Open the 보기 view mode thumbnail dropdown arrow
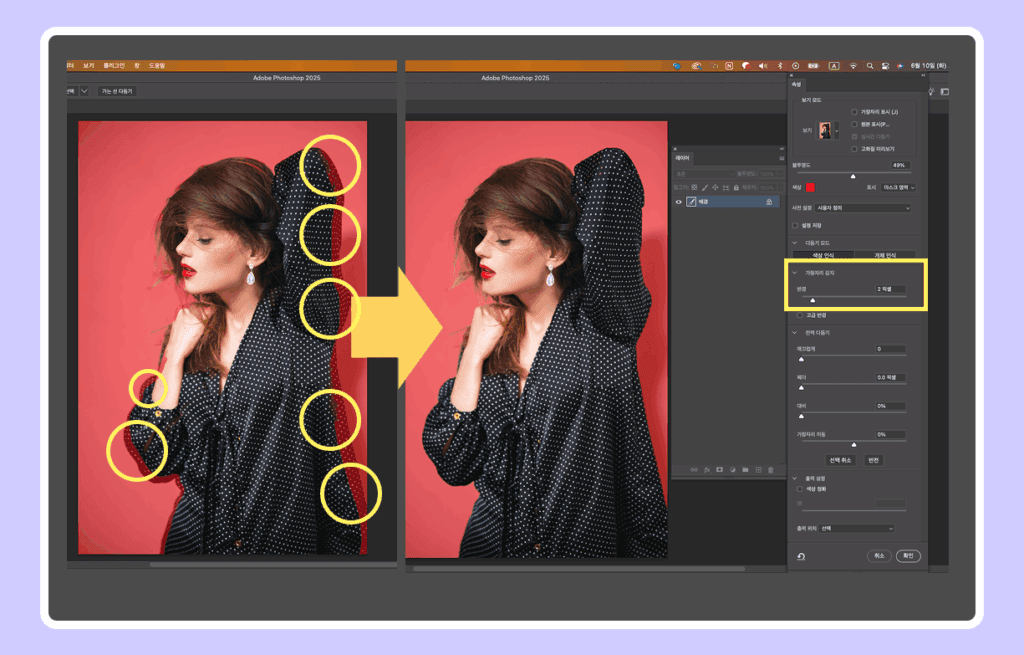This screenshot has height=655, width=1024. click(837, 131)
